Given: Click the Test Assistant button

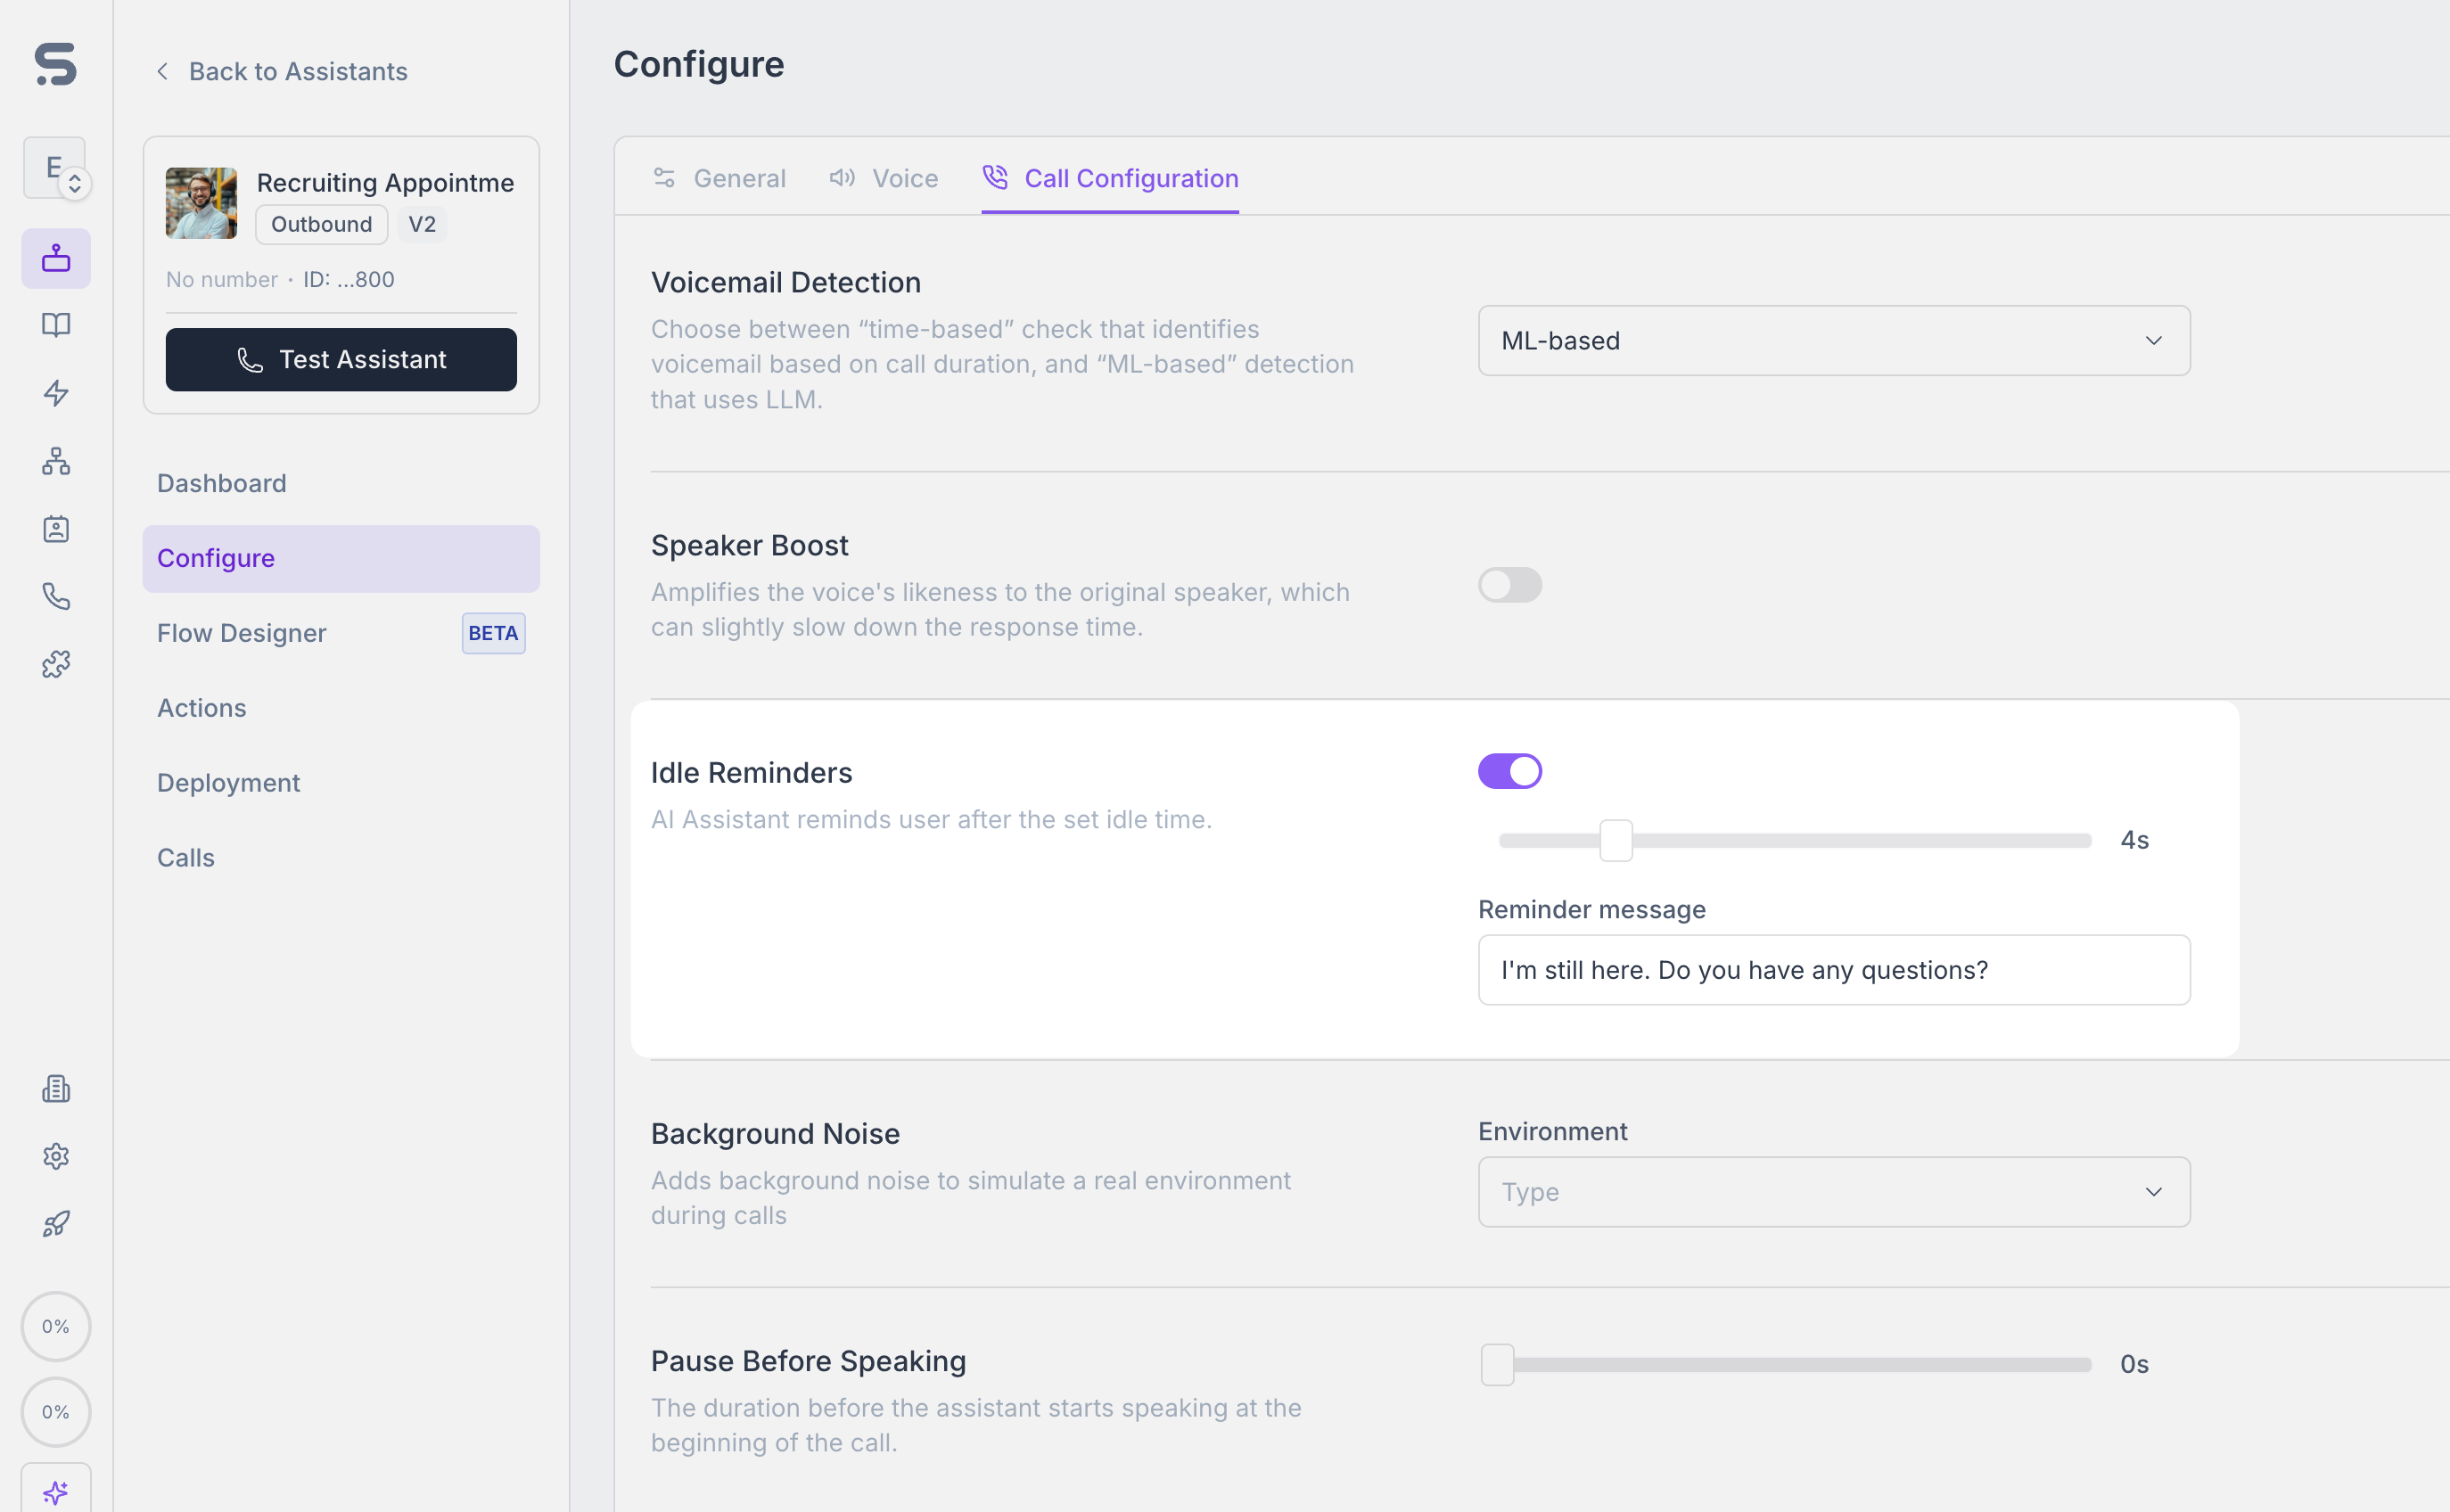Looking at the screenshot, I should (x=341, y=360).
